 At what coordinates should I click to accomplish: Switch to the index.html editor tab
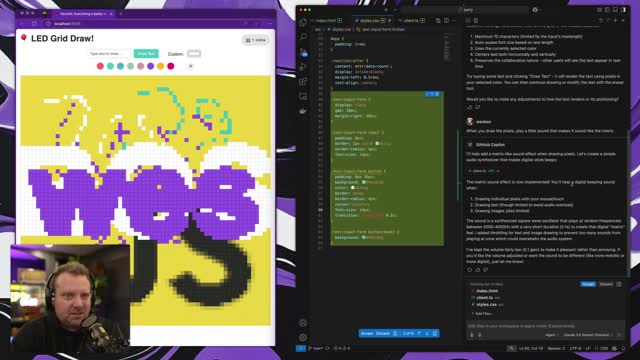click(x=326, y=20)
